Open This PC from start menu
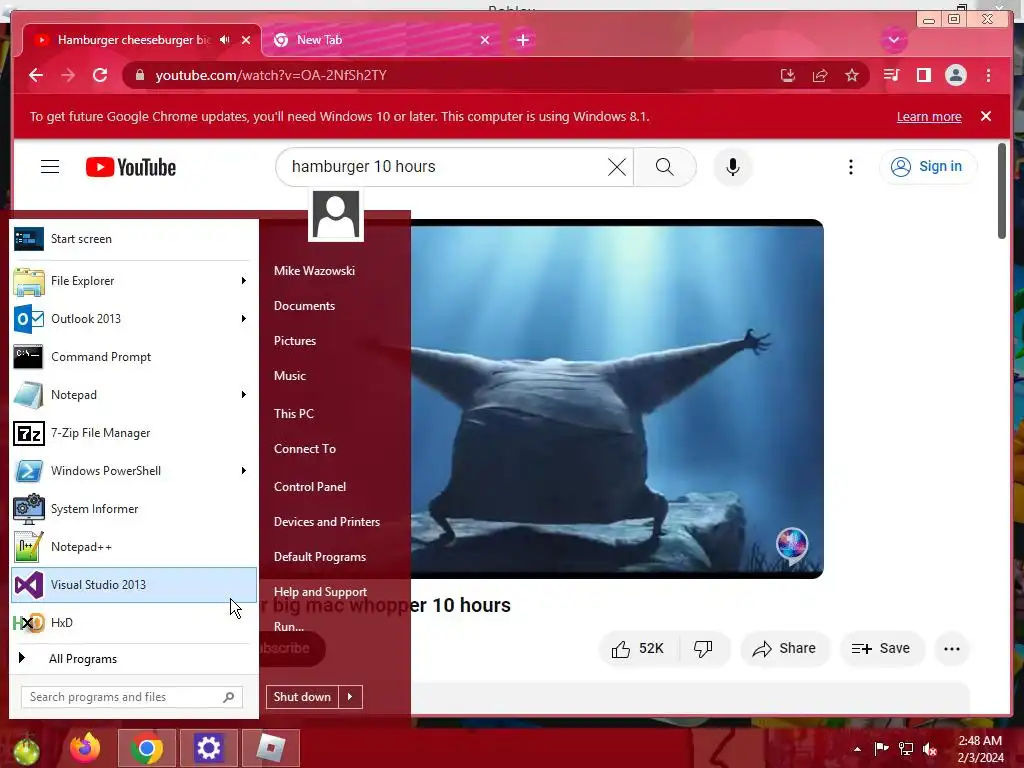This screenshot has width=1024, height=768. click(x=294, y=414)
